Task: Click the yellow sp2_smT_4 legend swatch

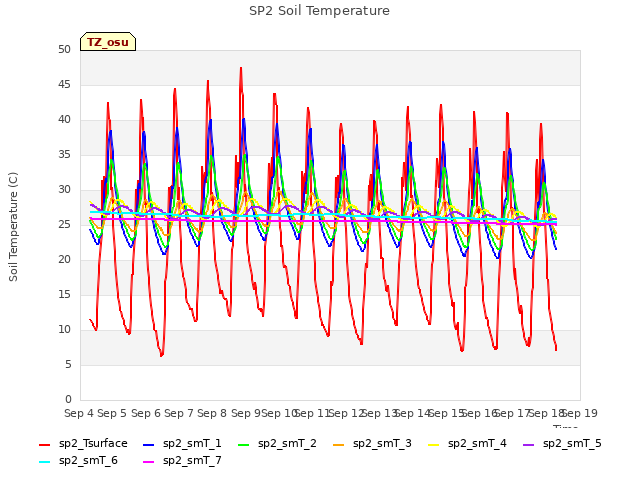Action: (x=433, y=445)
